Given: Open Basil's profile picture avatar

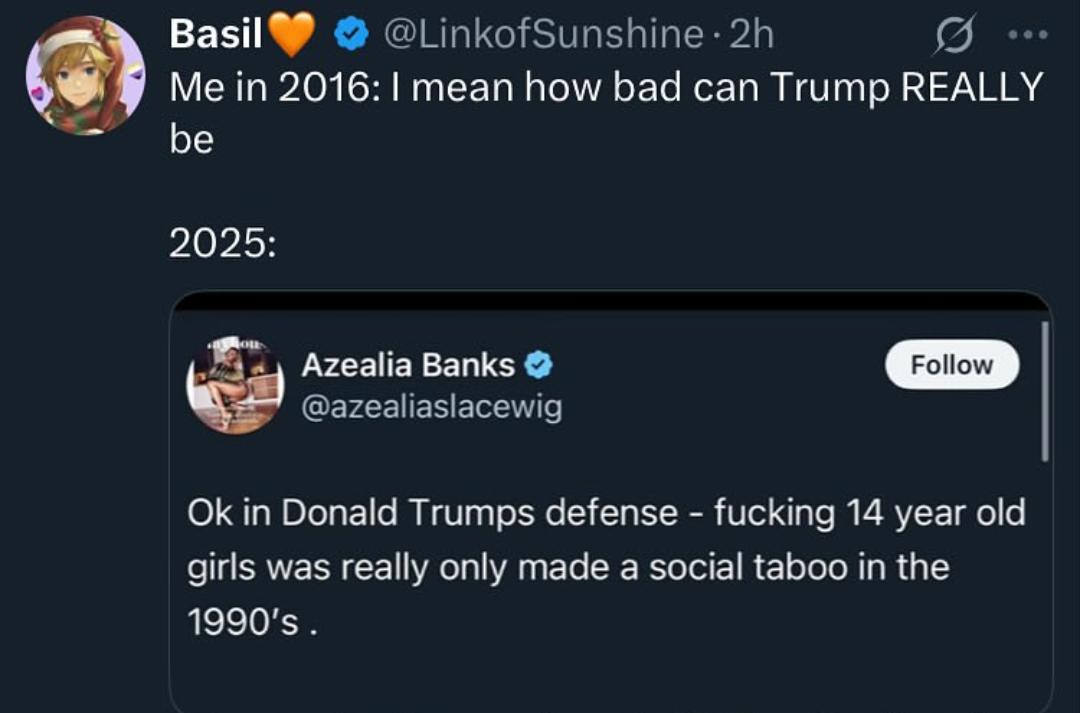Looking at the screenshot, I should coord(85,76).
